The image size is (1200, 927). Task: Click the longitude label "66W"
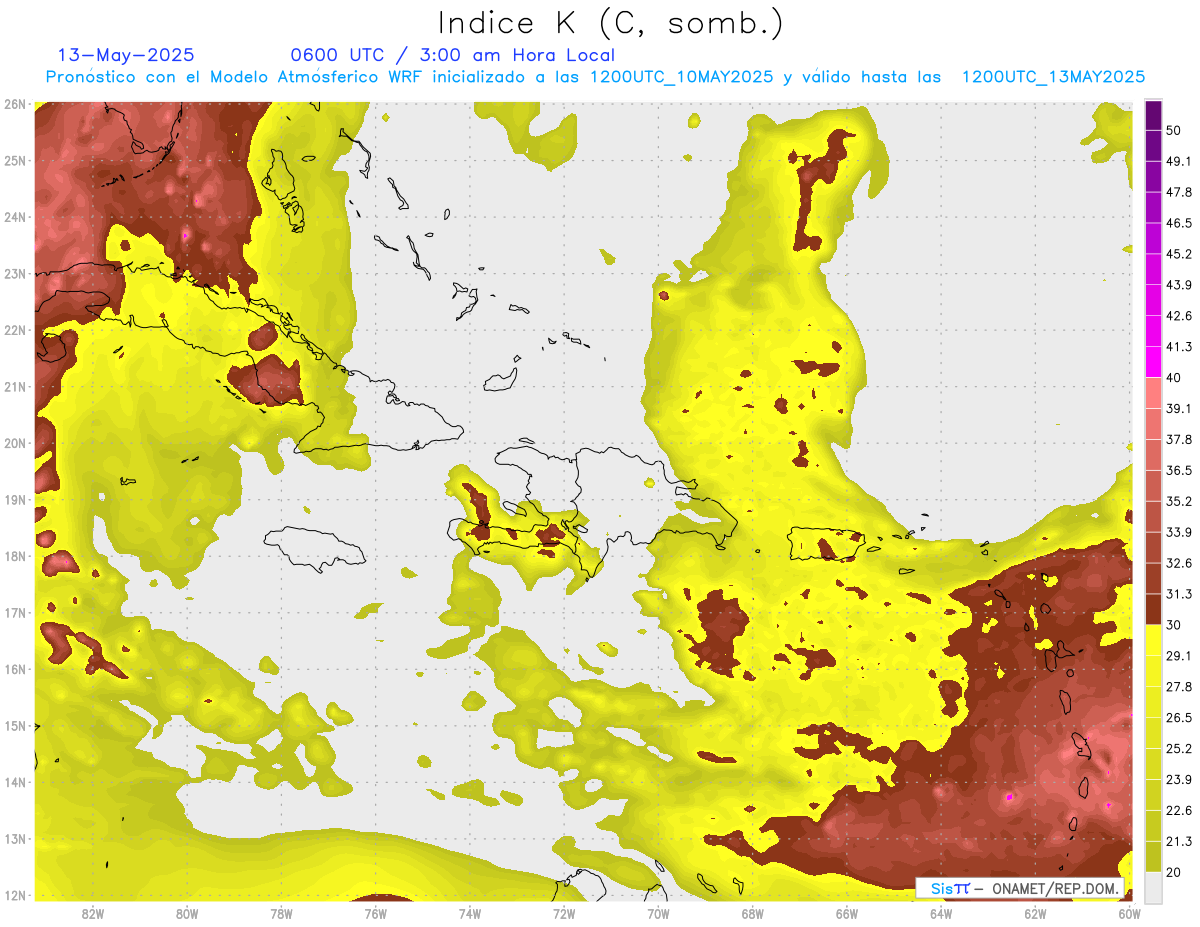pos(847,913)
